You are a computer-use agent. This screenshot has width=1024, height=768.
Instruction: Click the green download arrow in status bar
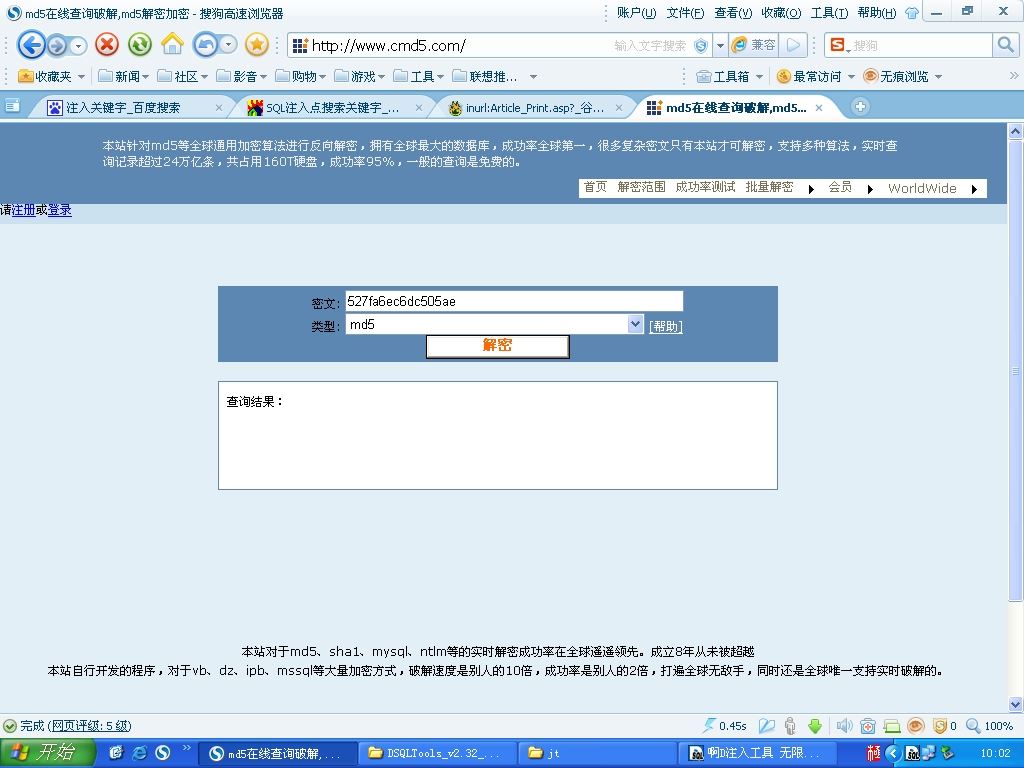[814, 726]
